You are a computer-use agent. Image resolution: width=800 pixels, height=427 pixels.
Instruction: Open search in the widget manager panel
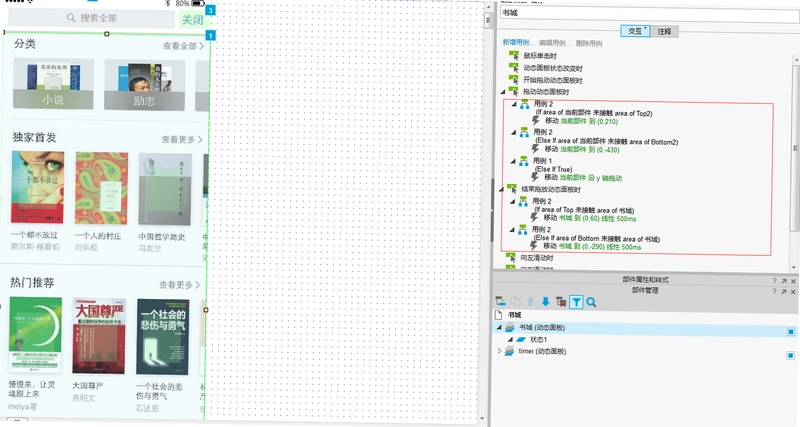click(591, 302)
